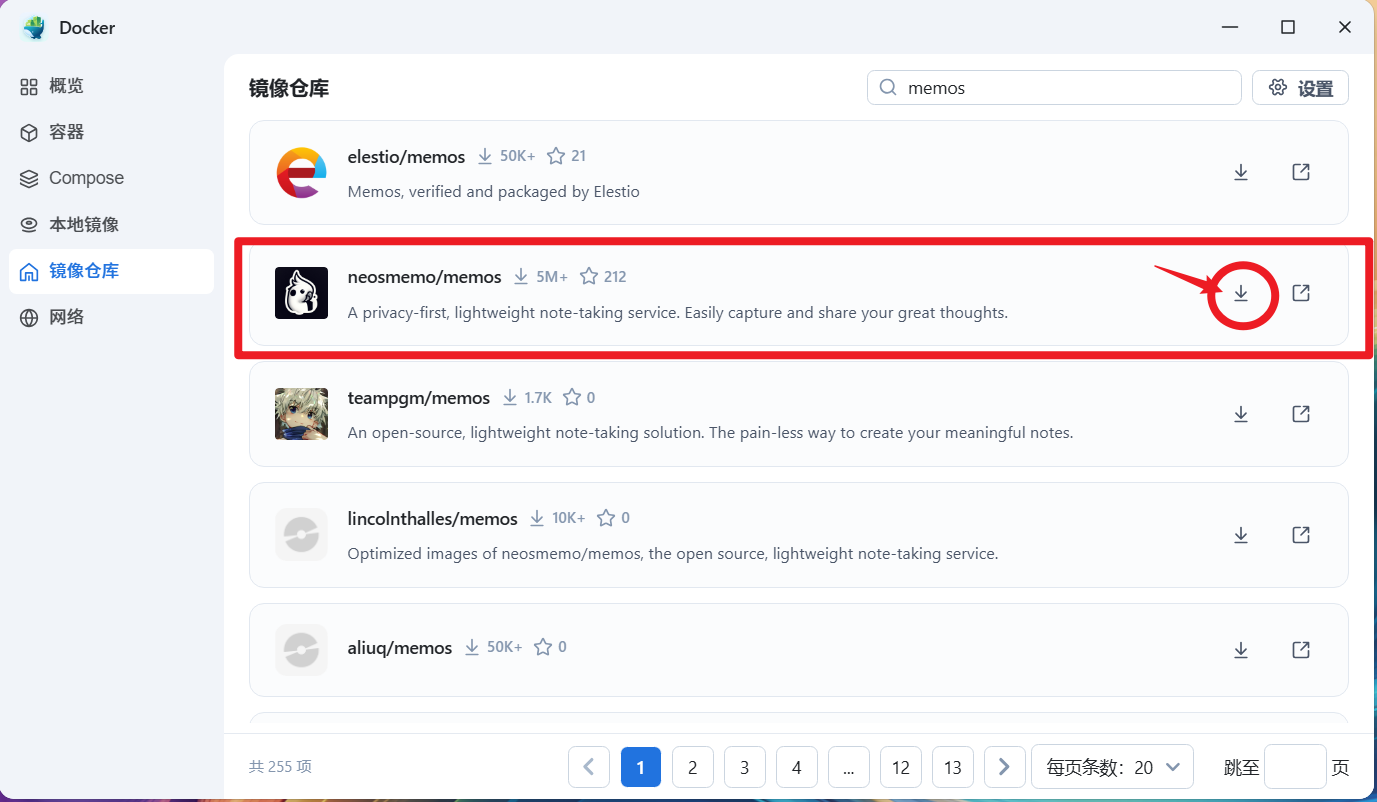Download the teampgm/memos image
Image resolution: width=1377 pixels, height=802 pixels.
[1241, 414]
